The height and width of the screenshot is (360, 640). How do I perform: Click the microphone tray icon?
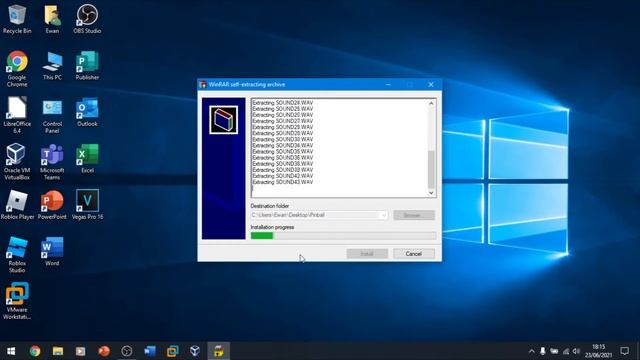click(542, 351)
